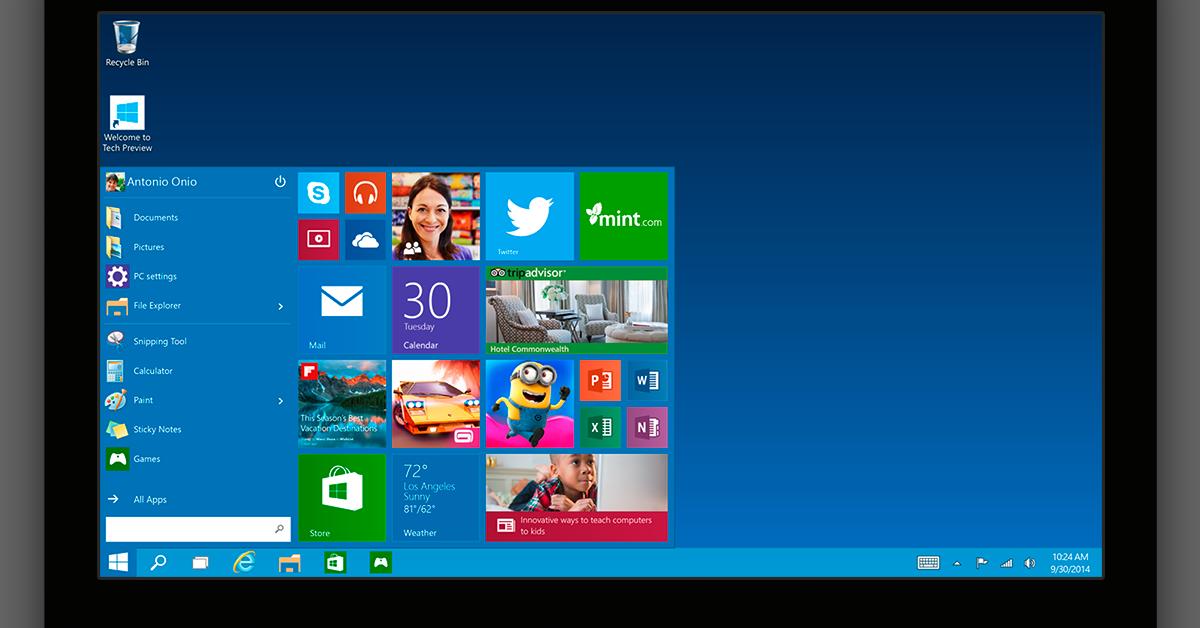The height and width of the screenshot is (628, 1200).
Task: Open the touch keyboard from system tray
Action: (x=928, y=563)
